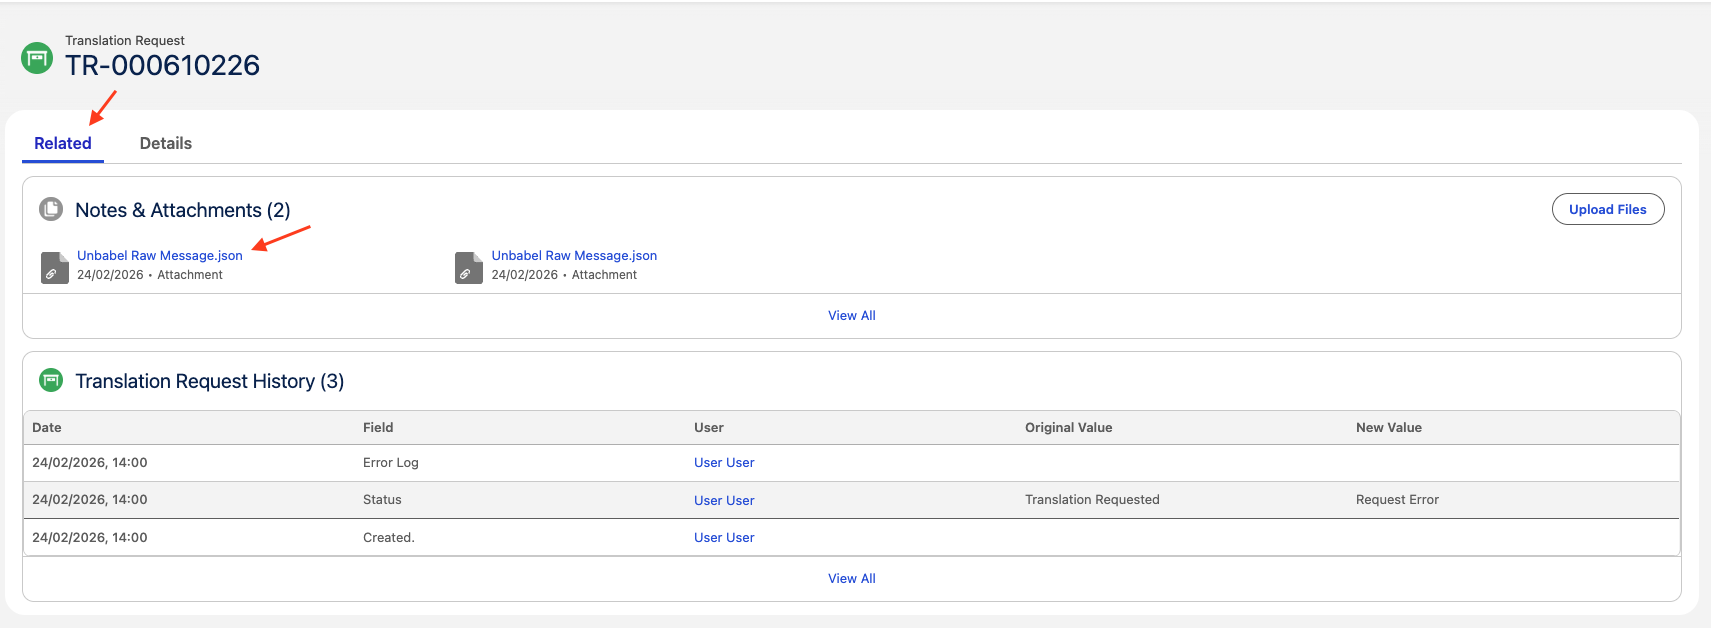Viewport: 1711px width, 628px height.
Task: Click the Translation Request label above title
Action: pos(125,40)
